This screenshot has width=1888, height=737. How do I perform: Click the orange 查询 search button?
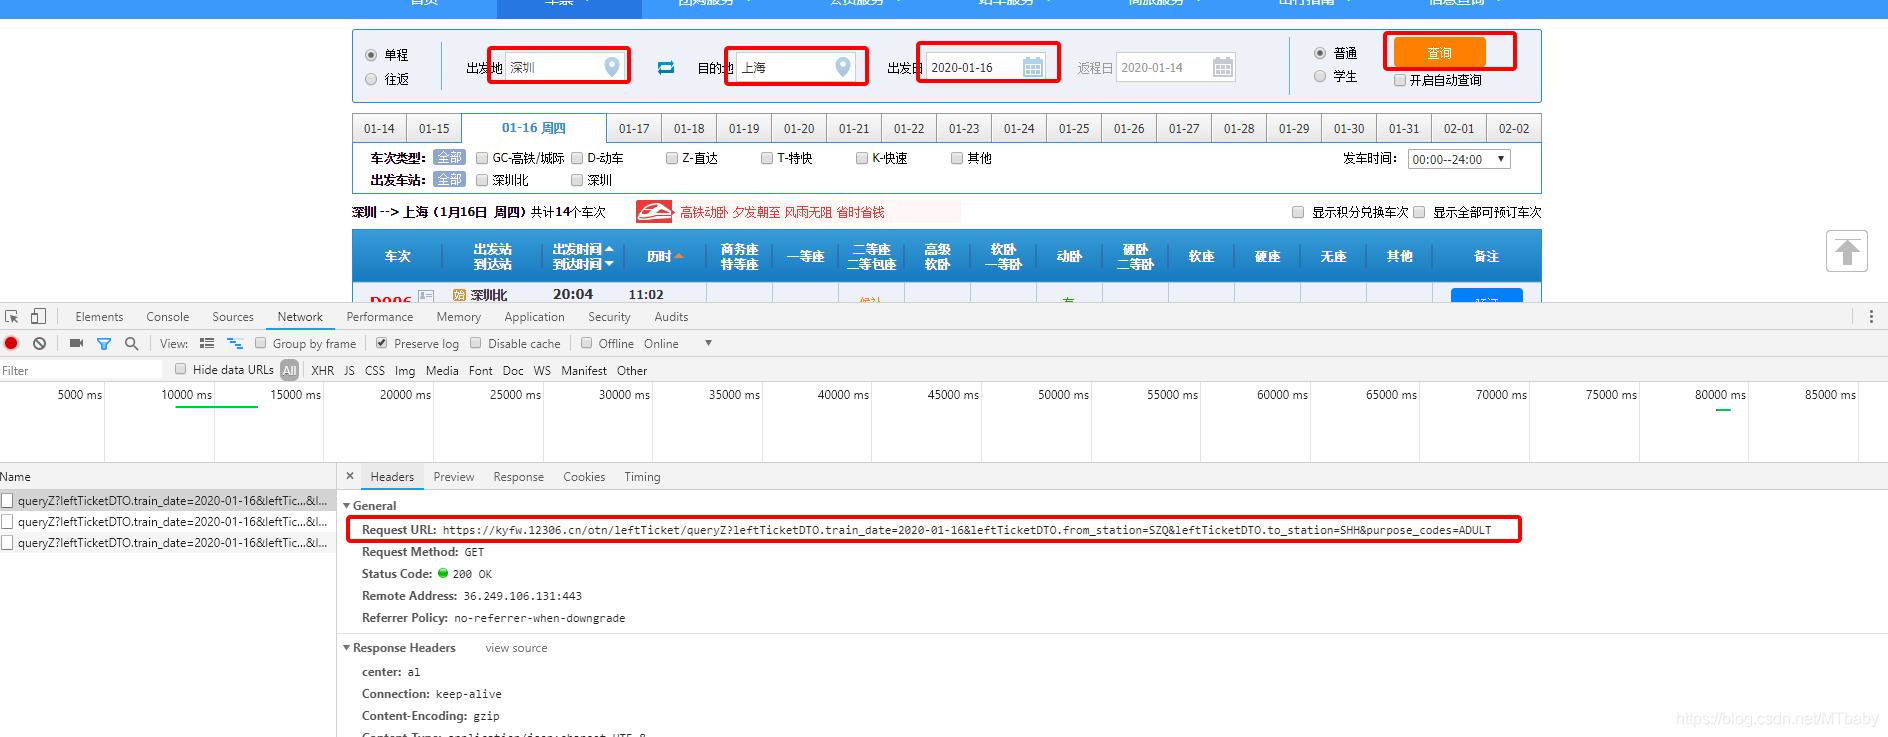click(x=1439, y=53)
